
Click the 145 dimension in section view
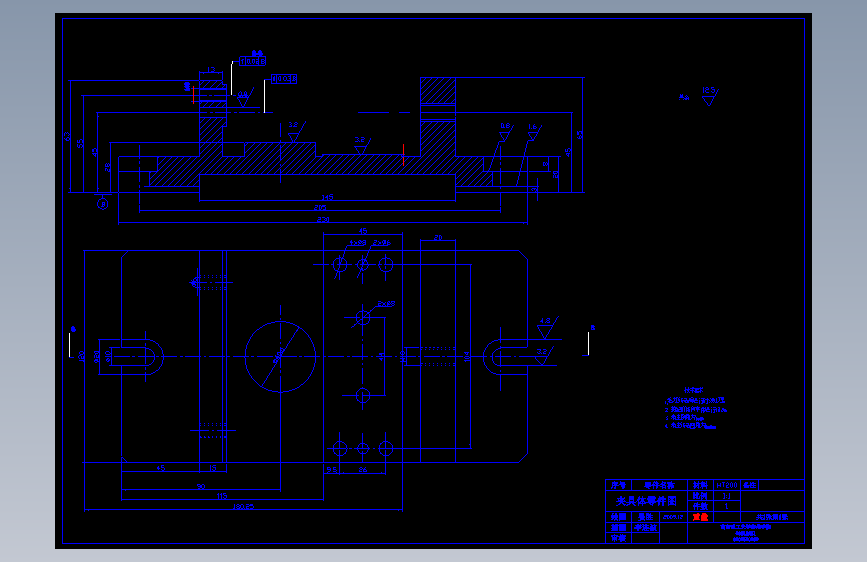(327, 197)
